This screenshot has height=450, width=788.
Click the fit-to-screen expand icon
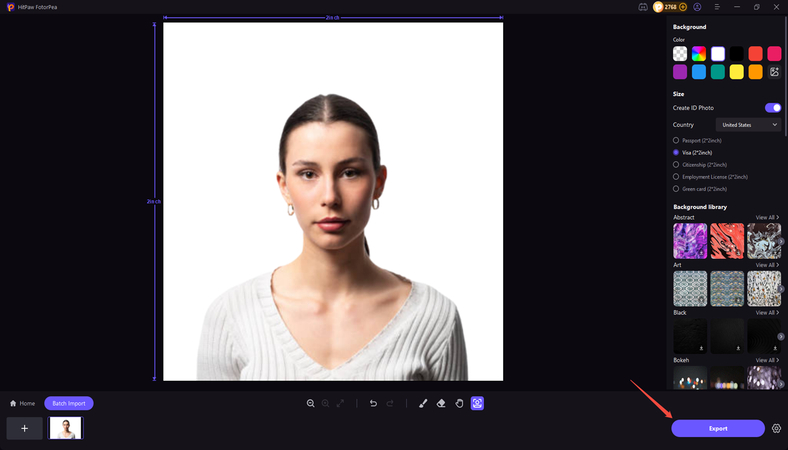(x=341, y=403)
